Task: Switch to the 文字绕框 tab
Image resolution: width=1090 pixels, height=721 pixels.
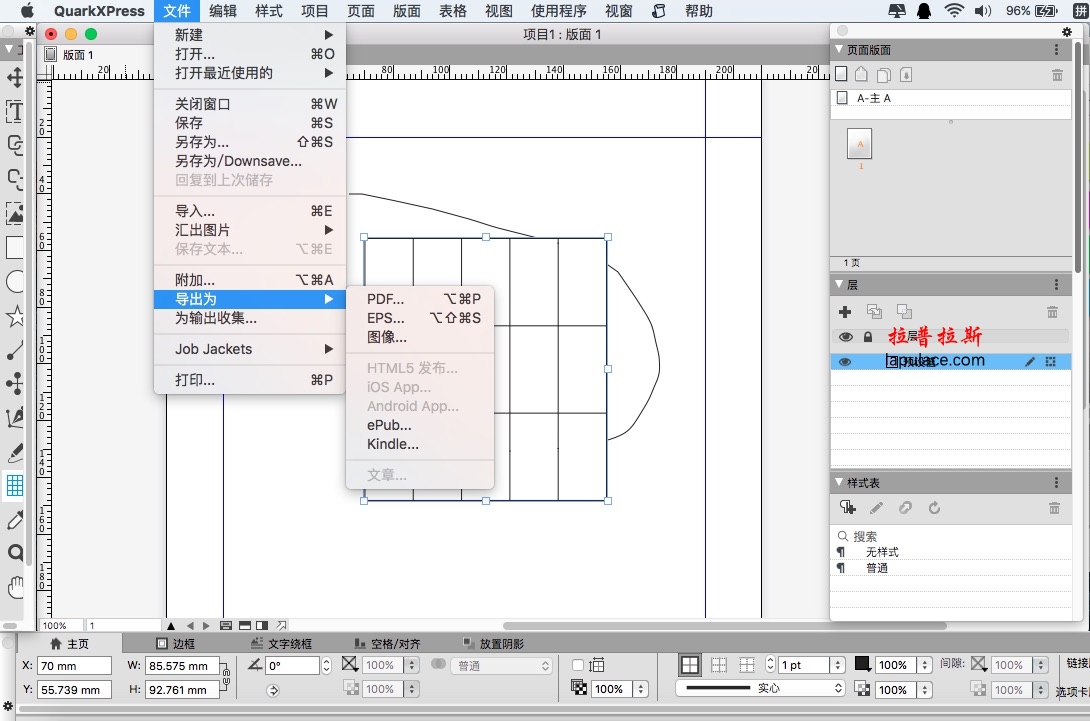Action: point(281,643)
